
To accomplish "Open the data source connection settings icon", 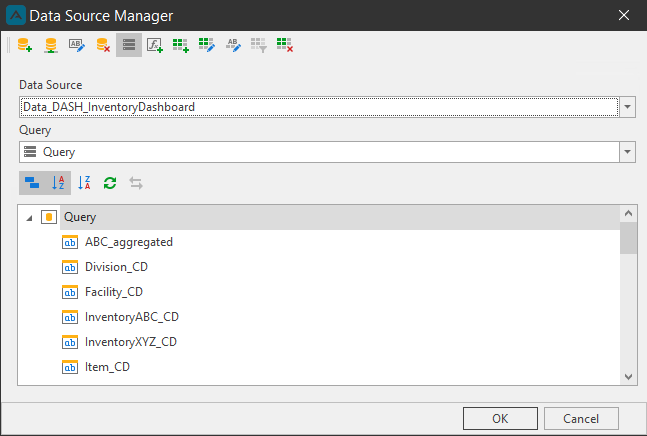I will [51, 45].
